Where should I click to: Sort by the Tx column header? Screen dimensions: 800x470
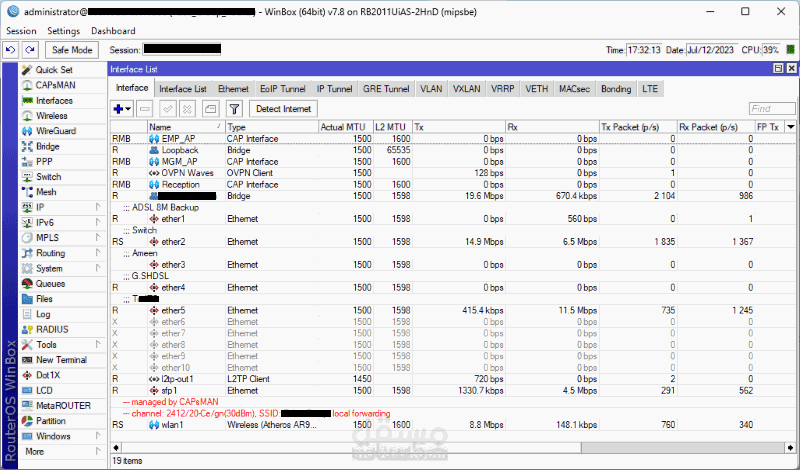pos(459,127)
